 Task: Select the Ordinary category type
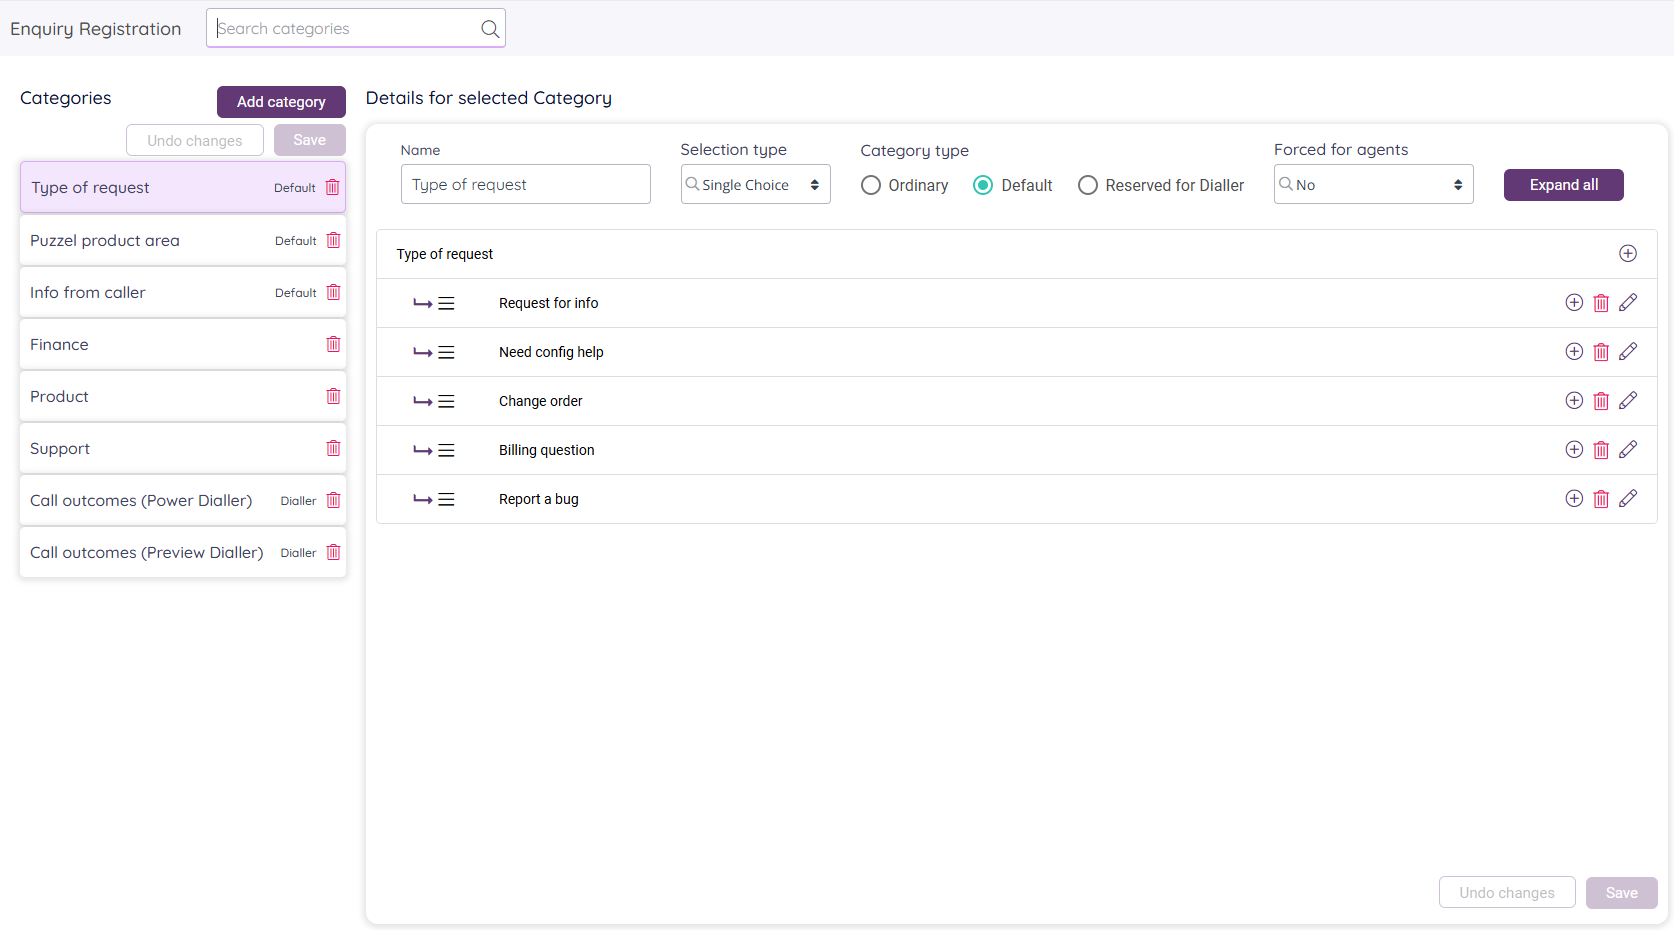click(871, 185)
